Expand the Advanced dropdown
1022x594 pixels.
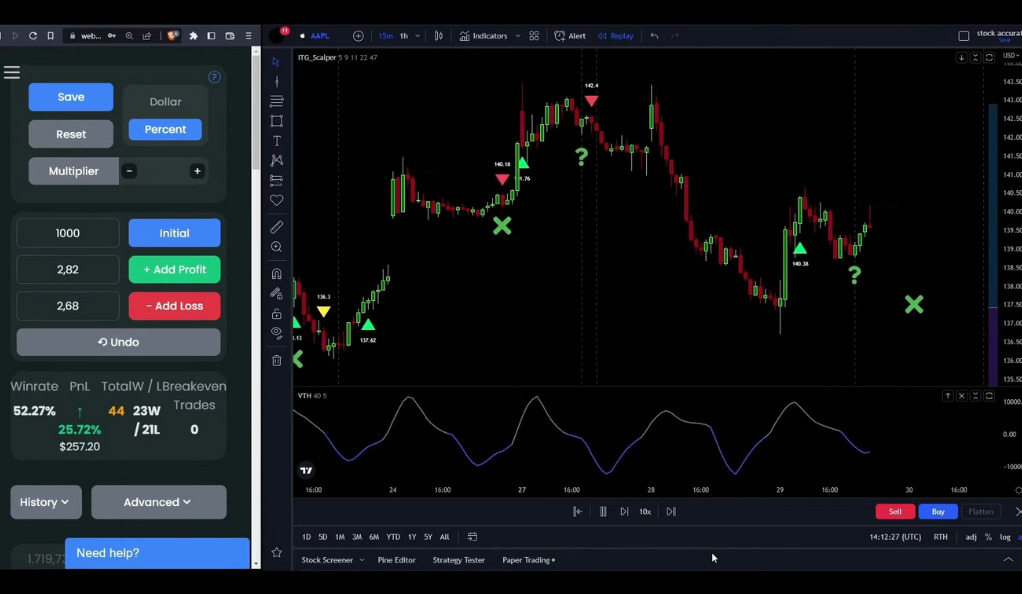point(158,502)
